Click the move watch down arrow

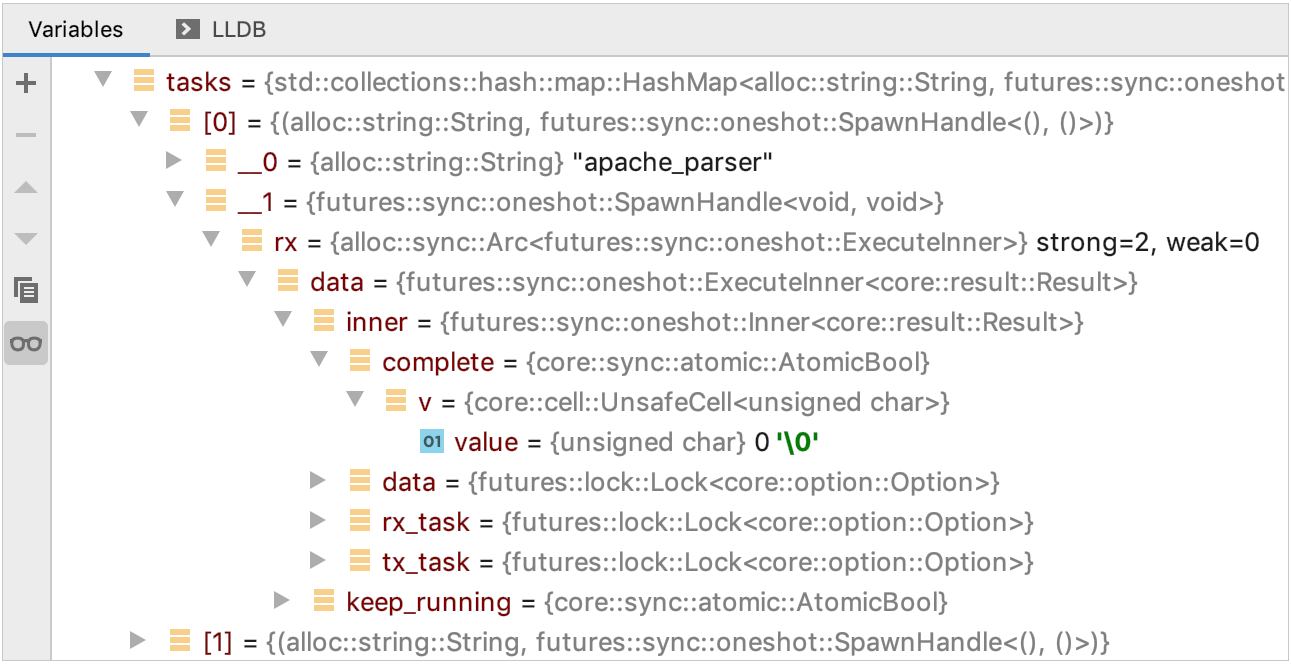point(26,239)
